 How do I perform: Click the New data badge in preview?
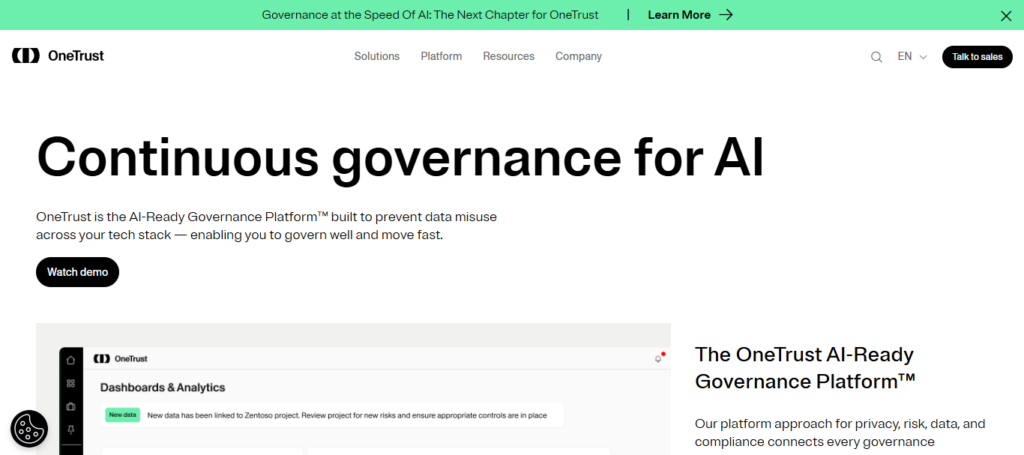[122, 415]
